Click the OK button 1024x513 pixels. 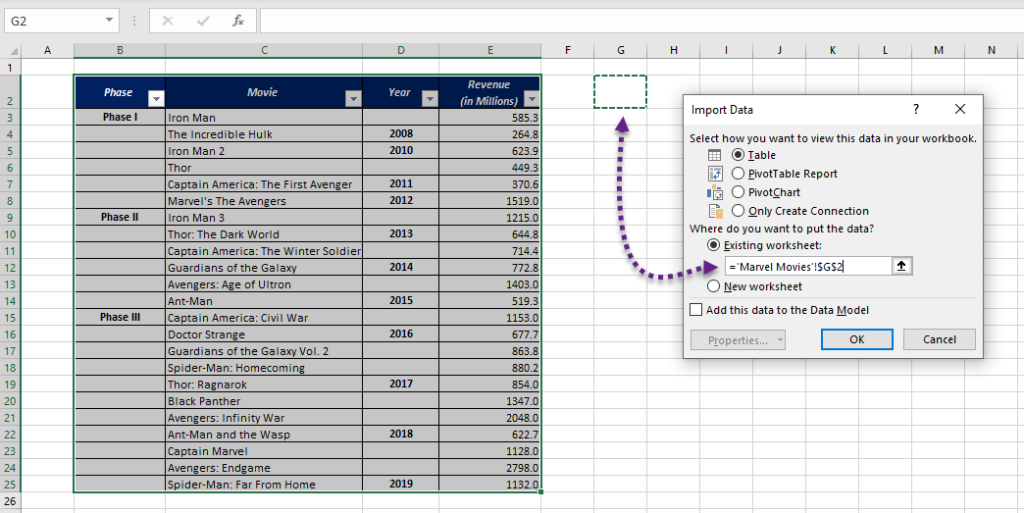pos(857,339)
